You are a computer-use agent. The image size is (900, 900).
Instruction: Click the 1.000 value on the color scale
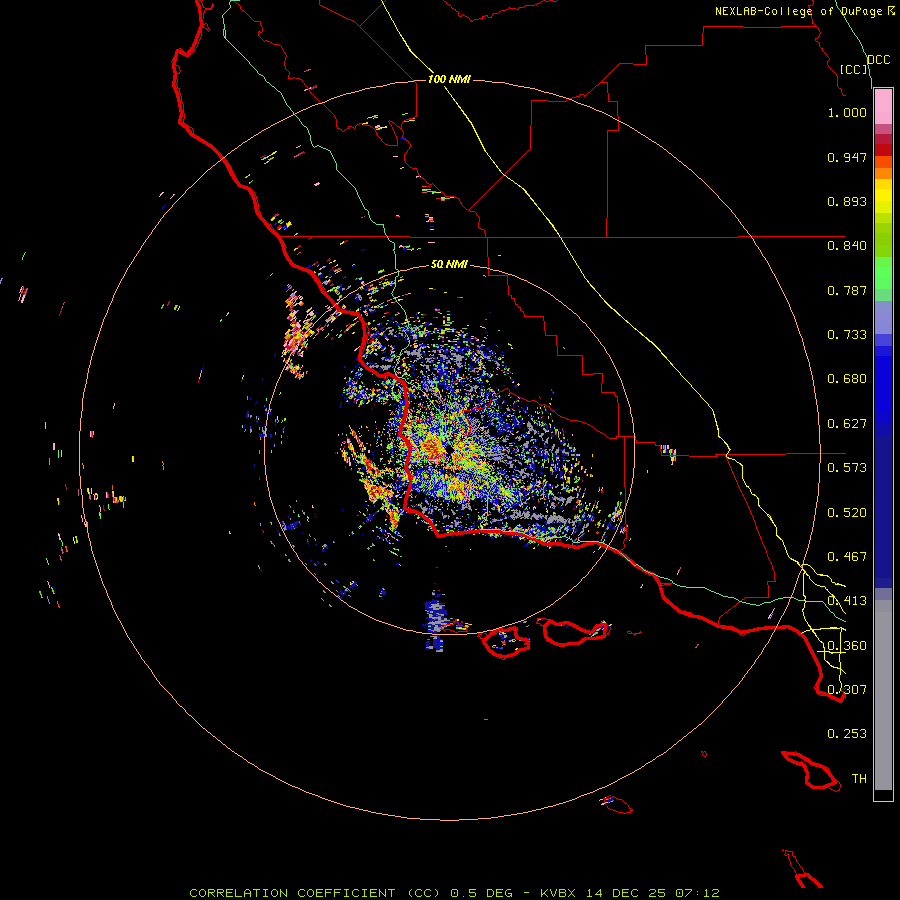pos(847,112)
